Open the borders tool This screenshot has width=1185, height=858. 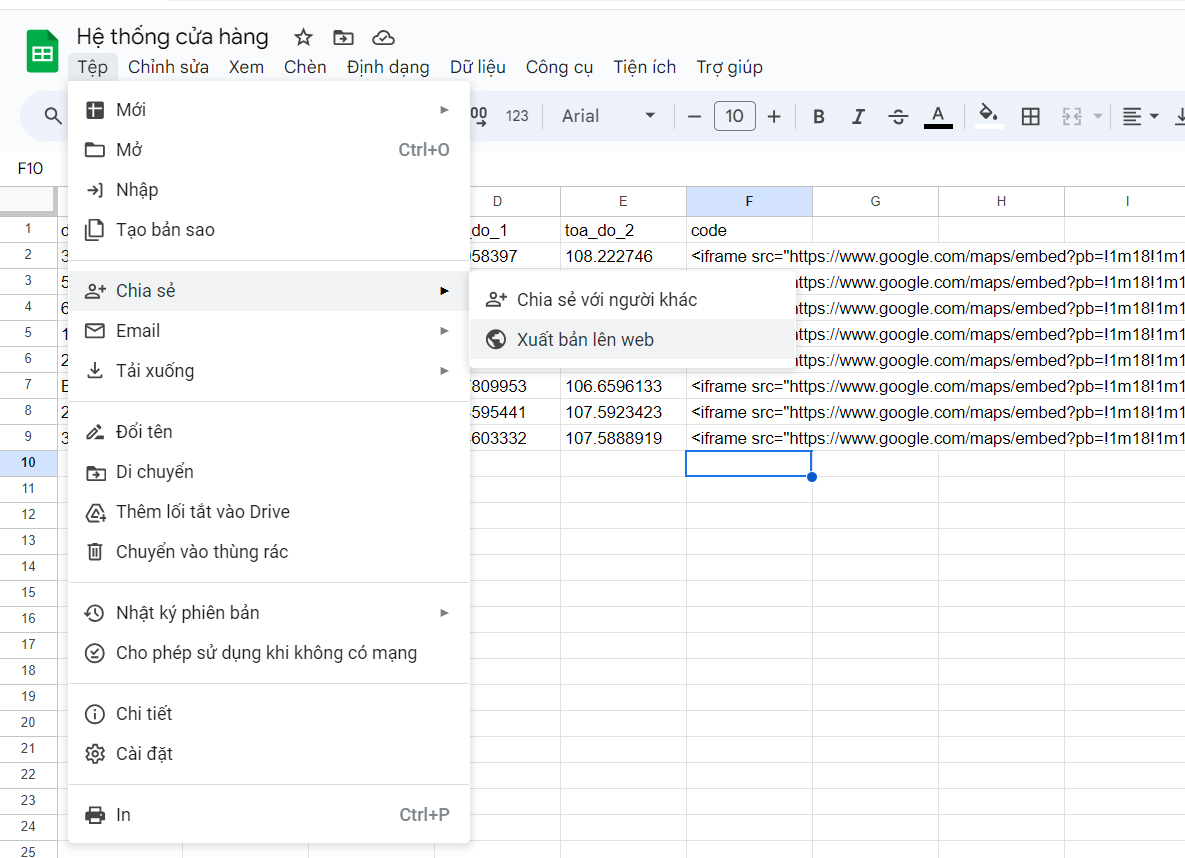pyautogui.click(x=1030, y=116)
